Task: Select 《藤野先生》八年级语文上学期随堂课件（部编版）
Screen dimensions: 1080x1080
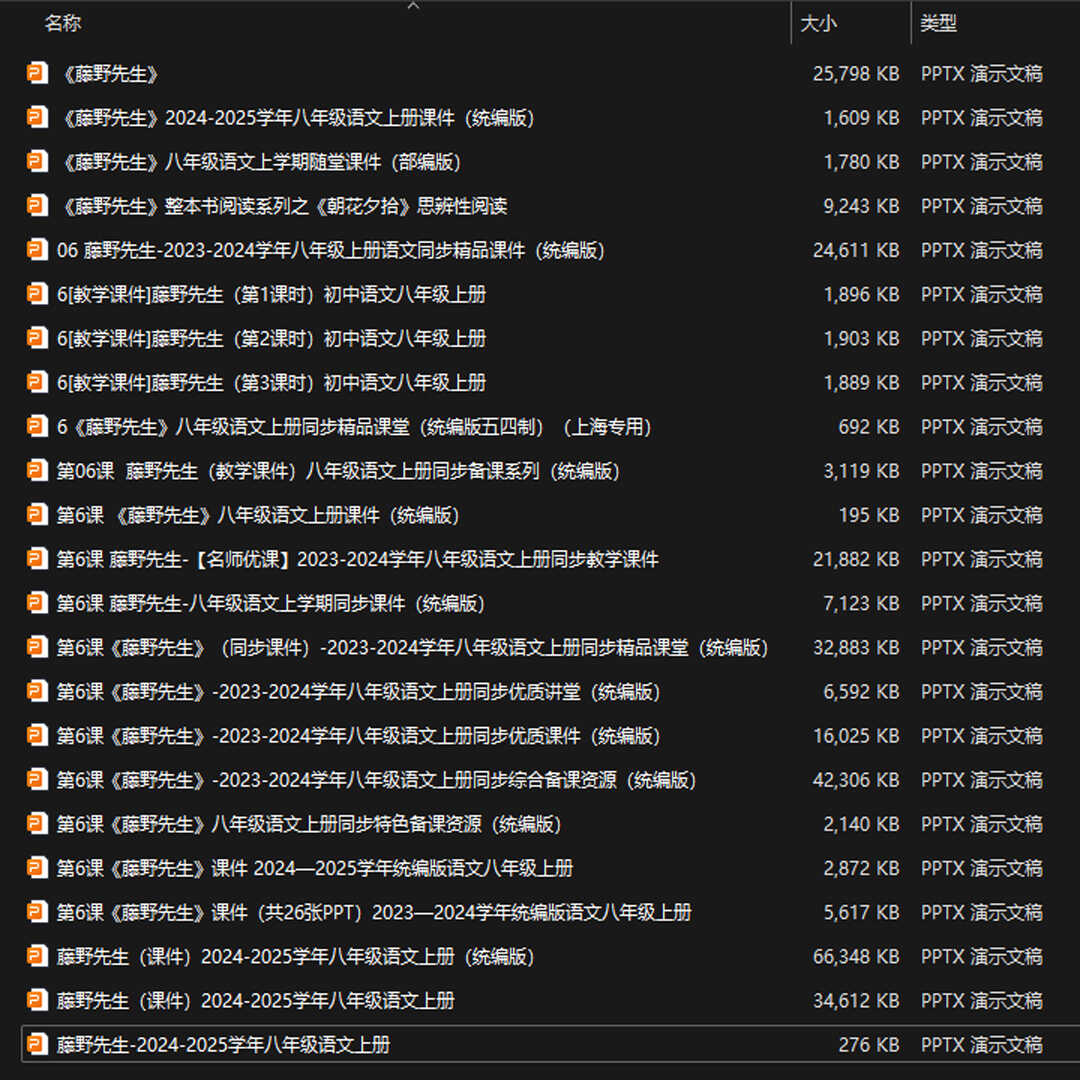Action: pyautogui.click(x=261, y=162)
